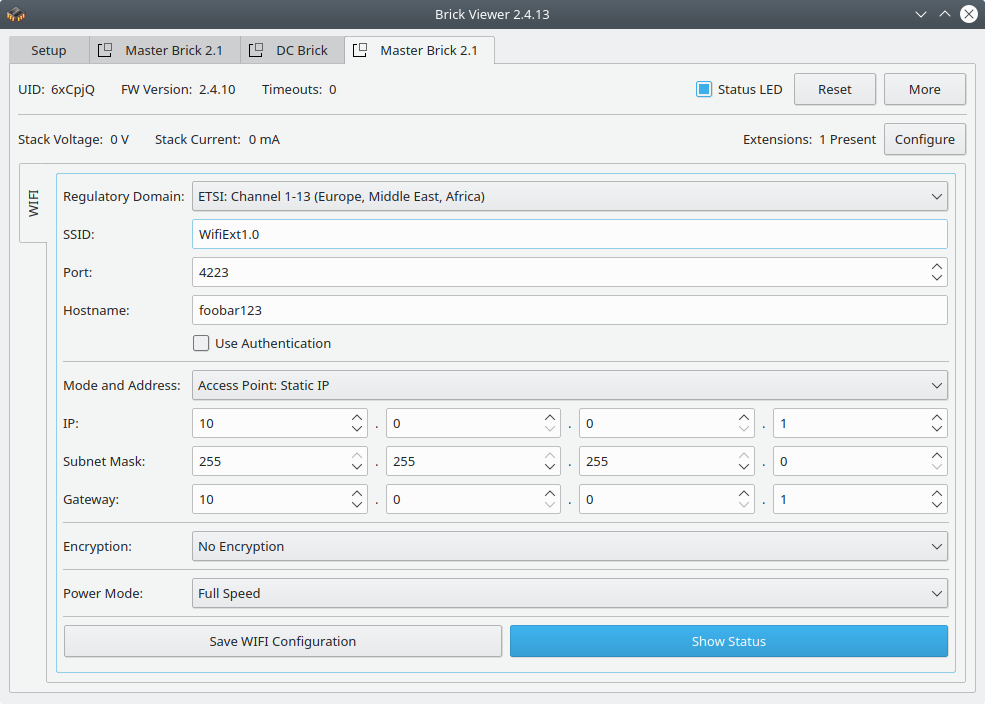Click the Show Status button

(729, 641)
